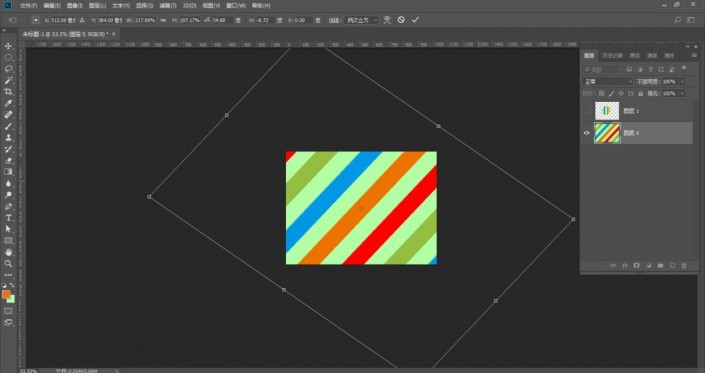Screen dimensions: 705x373
Task: Toggle lock all padlock icon
Action: coord(641,93)
